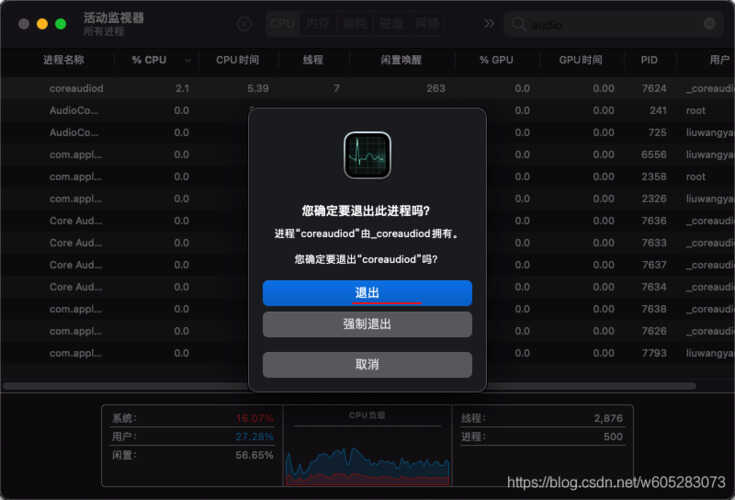Select the Core Aud... row with PID 7634
The height and width of the screenshot is (500, 735).
(x=368, y=287)
